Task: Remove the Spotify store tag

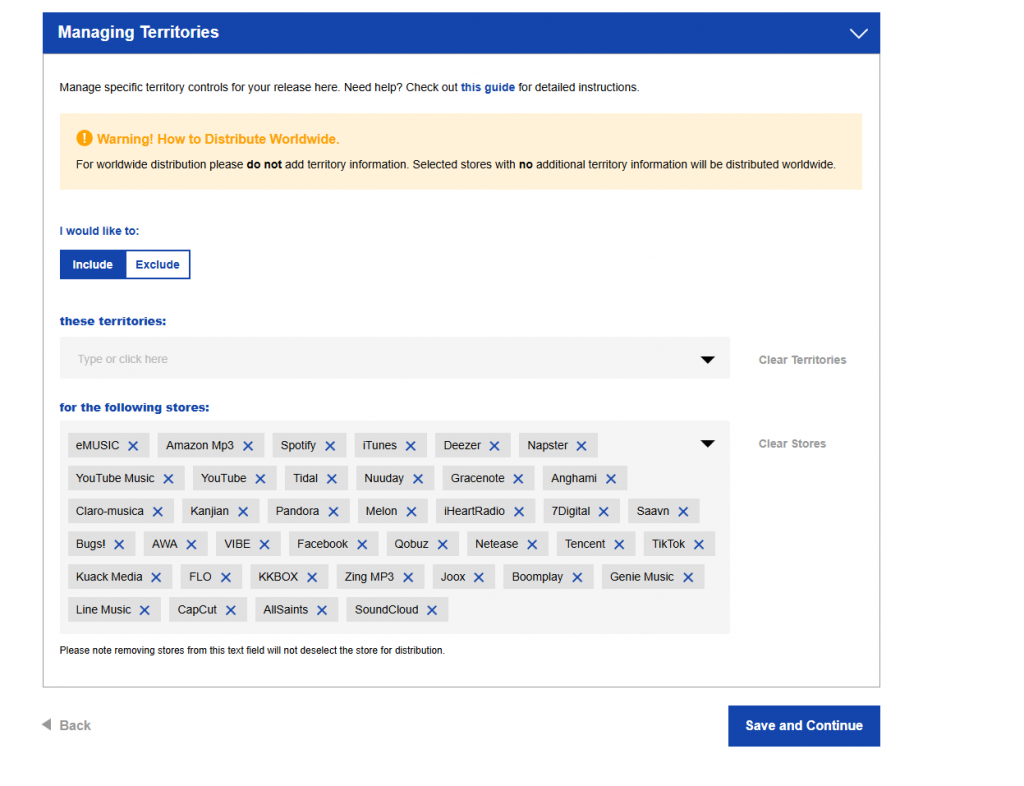Action: point(330,446)
